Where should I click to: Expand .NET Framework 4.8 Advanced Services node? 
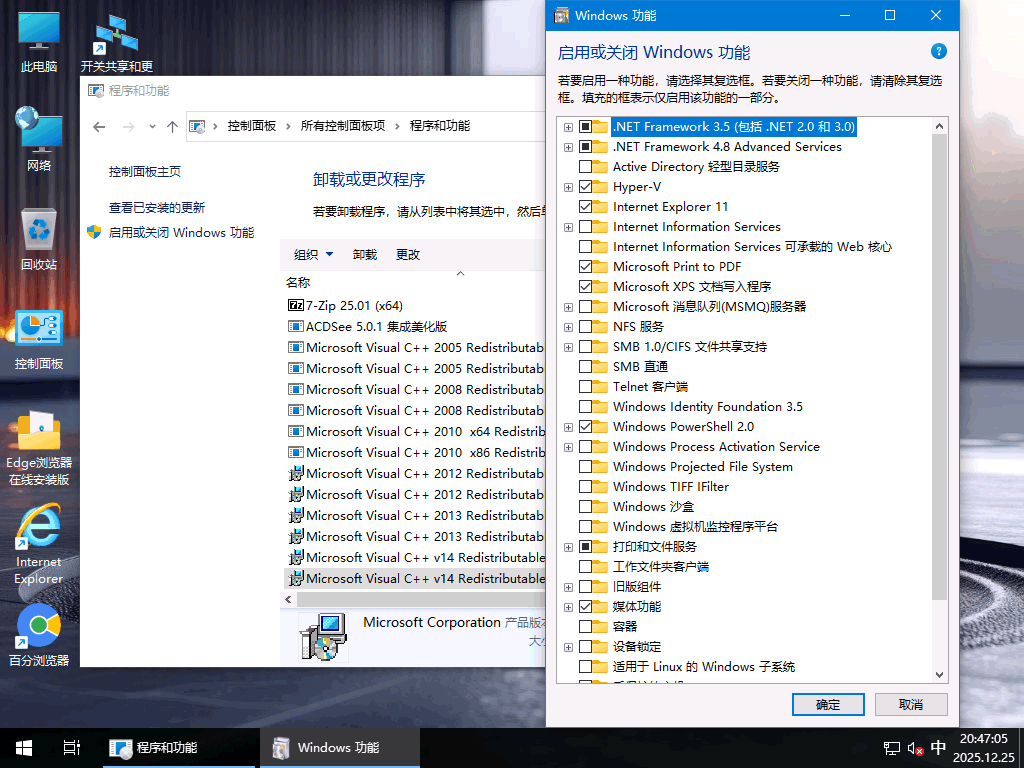(568, 148)
